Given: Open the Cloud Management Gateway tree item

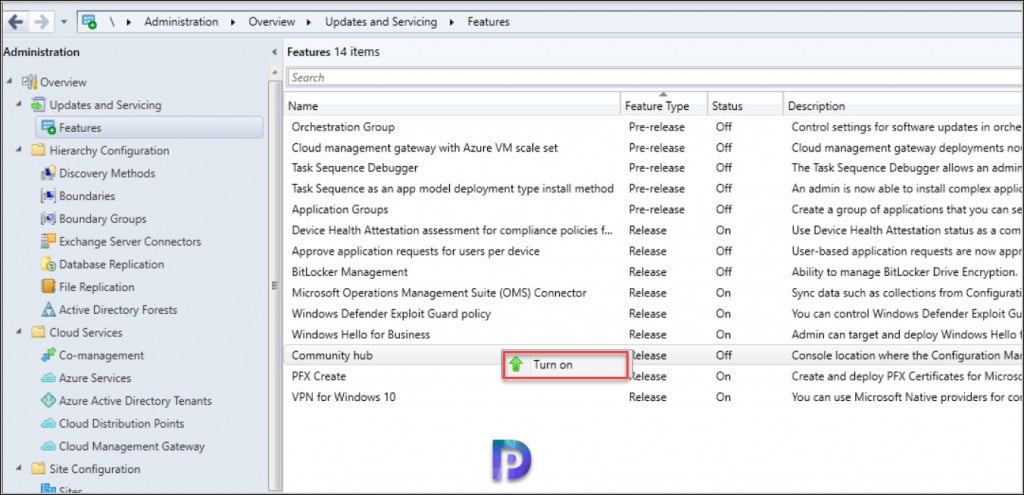Looking at the screenshot, I should click(x=132, y=447).
